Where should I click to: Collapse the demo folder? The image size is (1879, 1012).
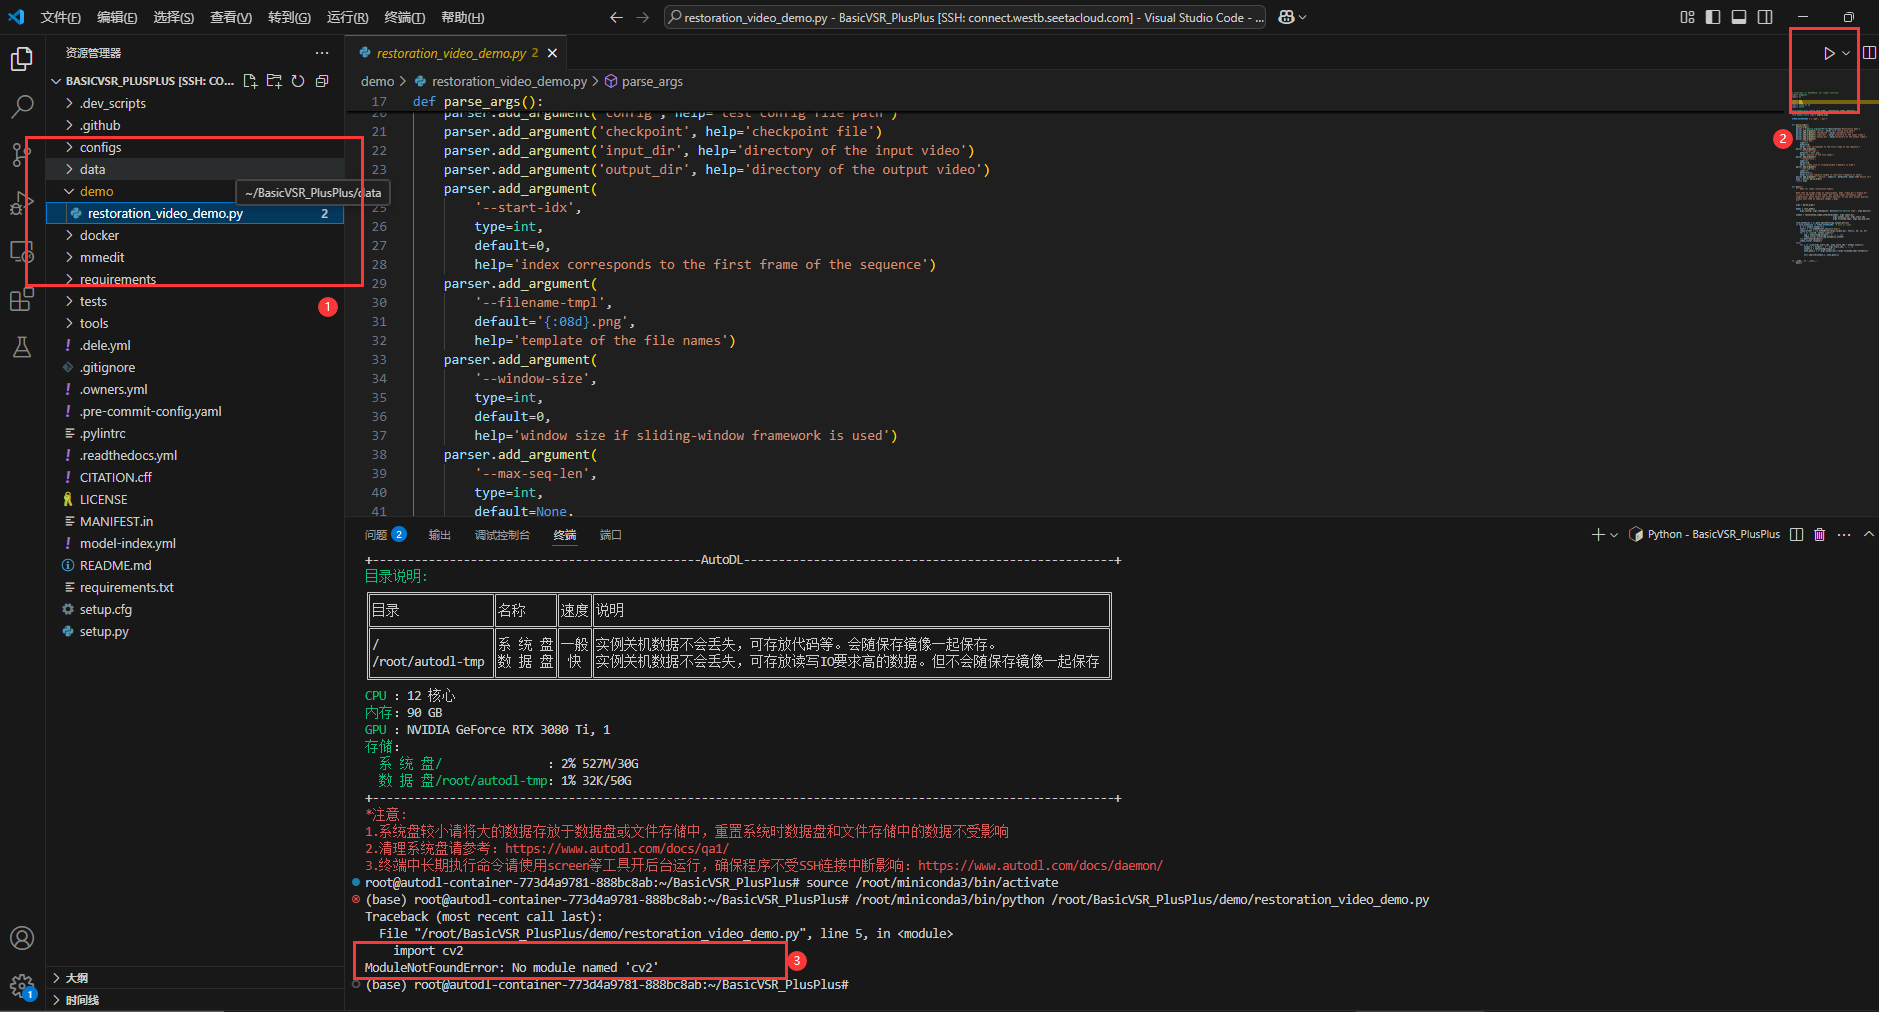tap(95, 190)
